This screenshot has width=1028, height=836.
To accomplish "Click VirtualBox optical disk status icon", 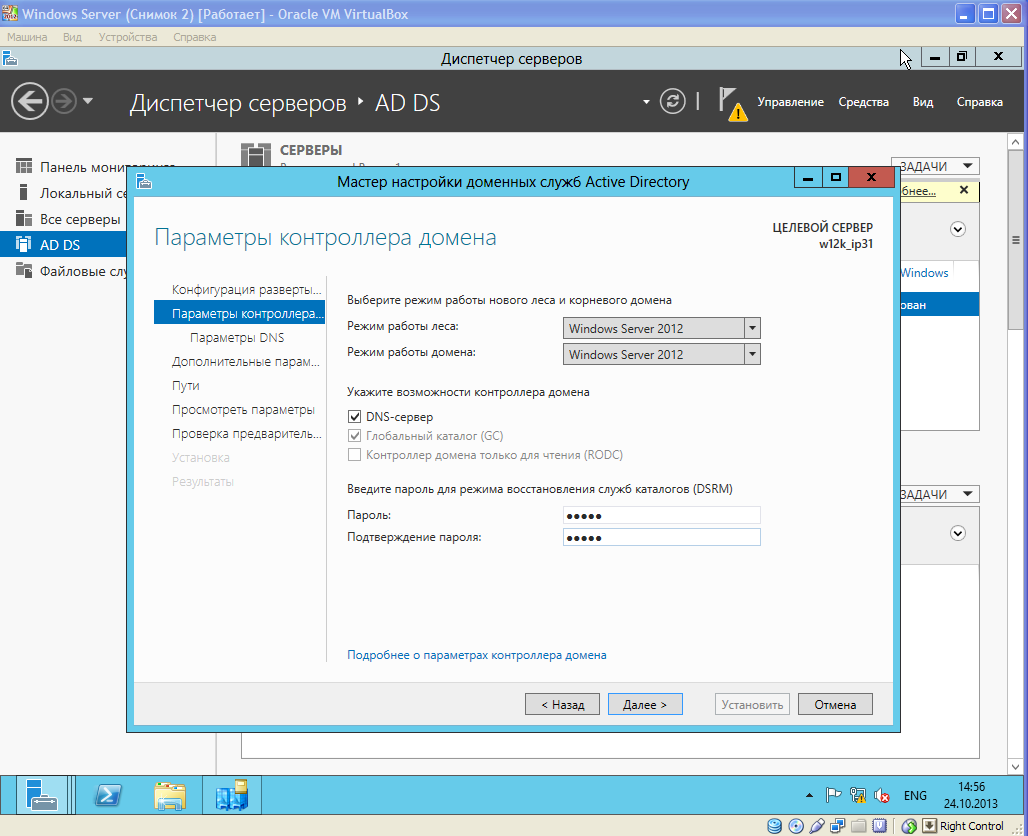I will (796, 826).
